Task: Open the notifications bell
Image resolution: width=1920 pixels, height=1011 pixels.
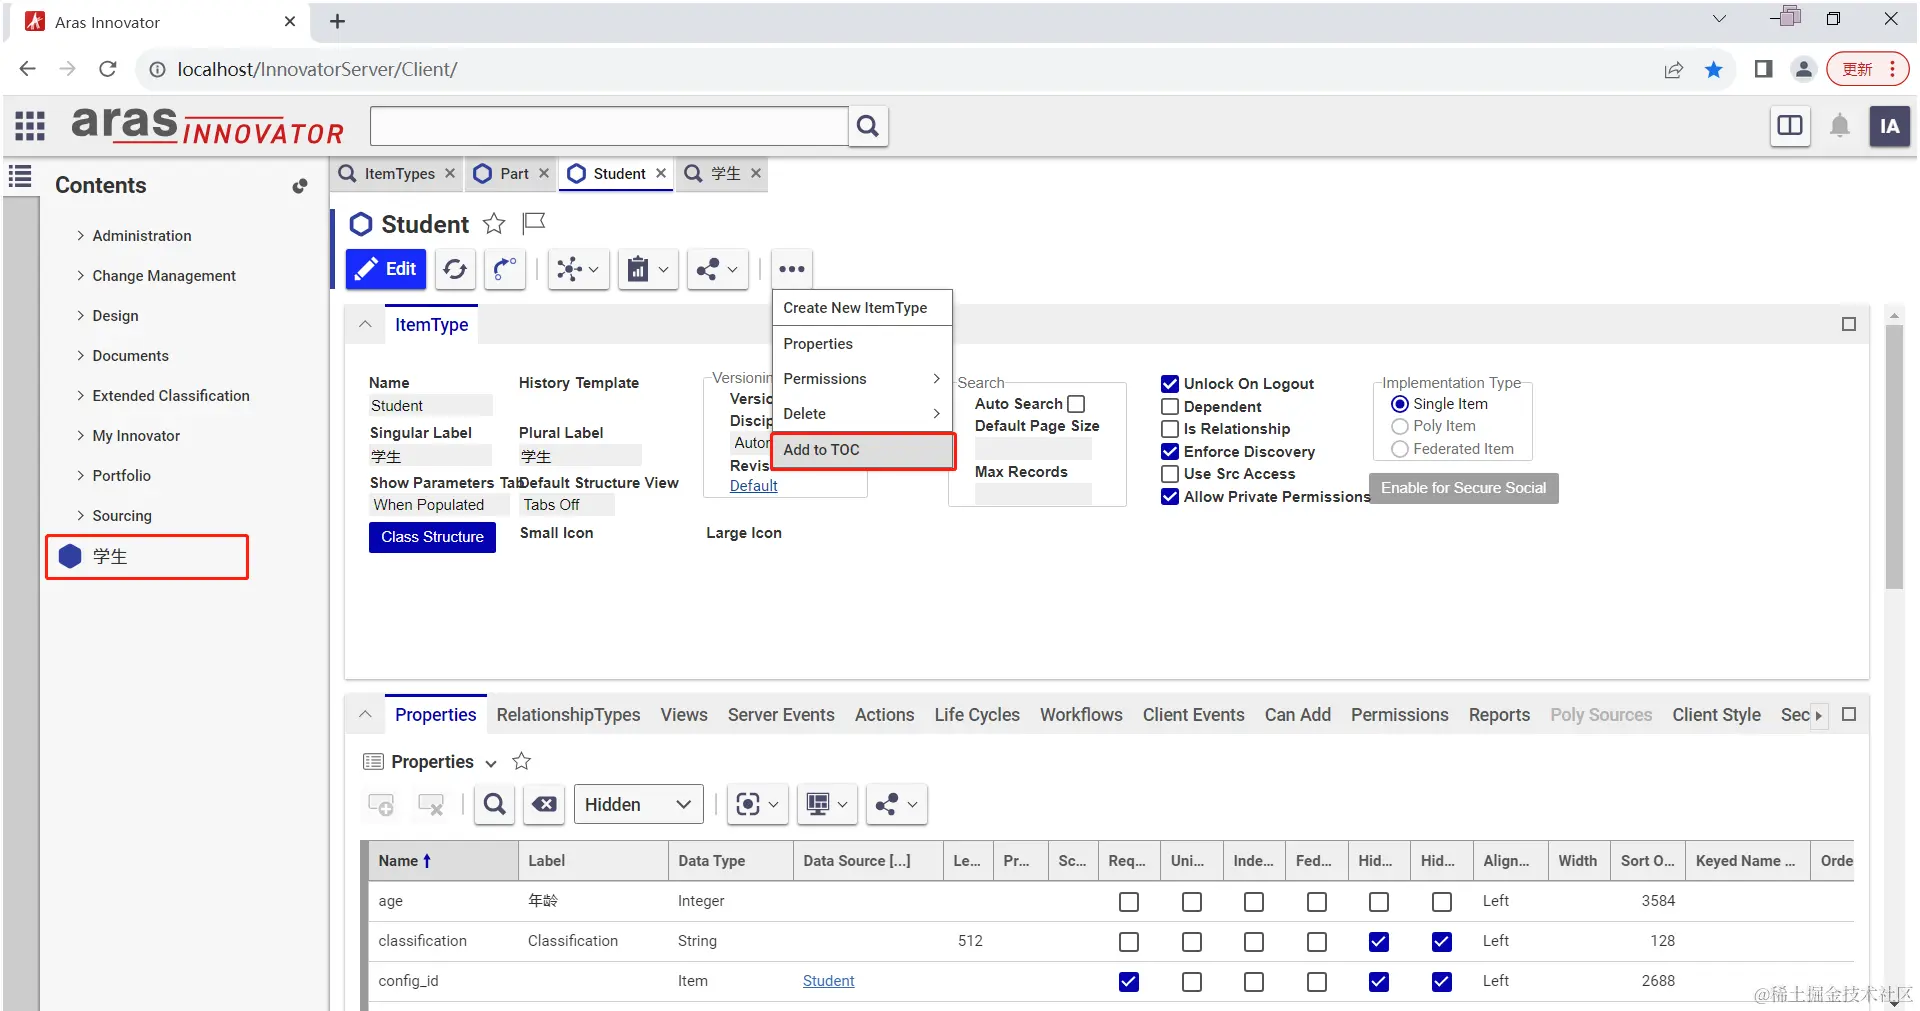Action: click(1839, 126)
